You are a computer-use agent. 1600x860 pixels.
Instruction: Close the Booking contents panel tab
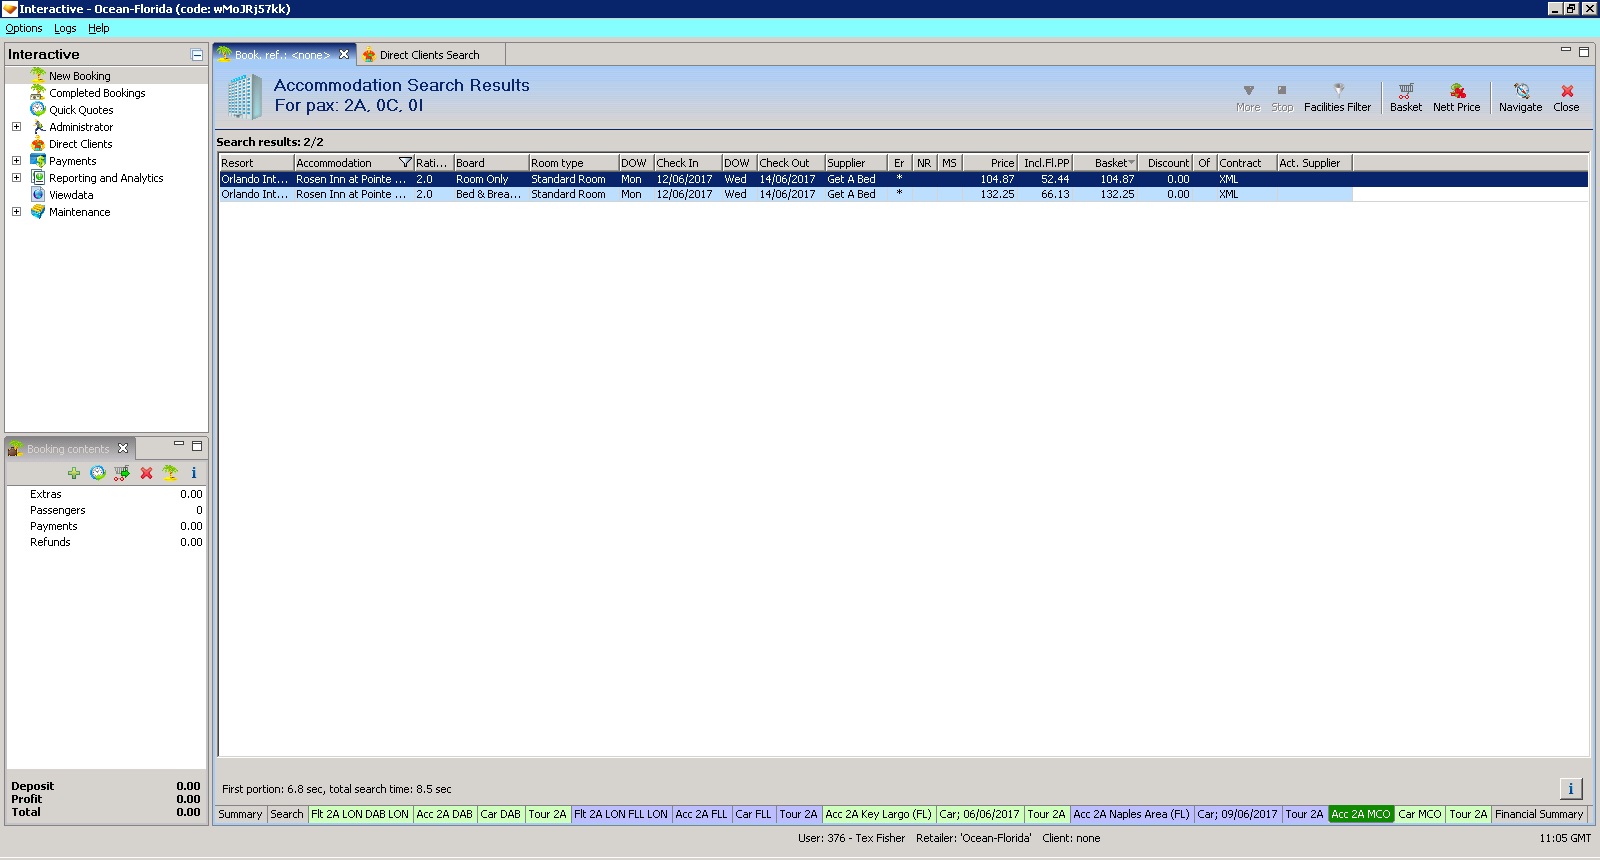[123, 448]
